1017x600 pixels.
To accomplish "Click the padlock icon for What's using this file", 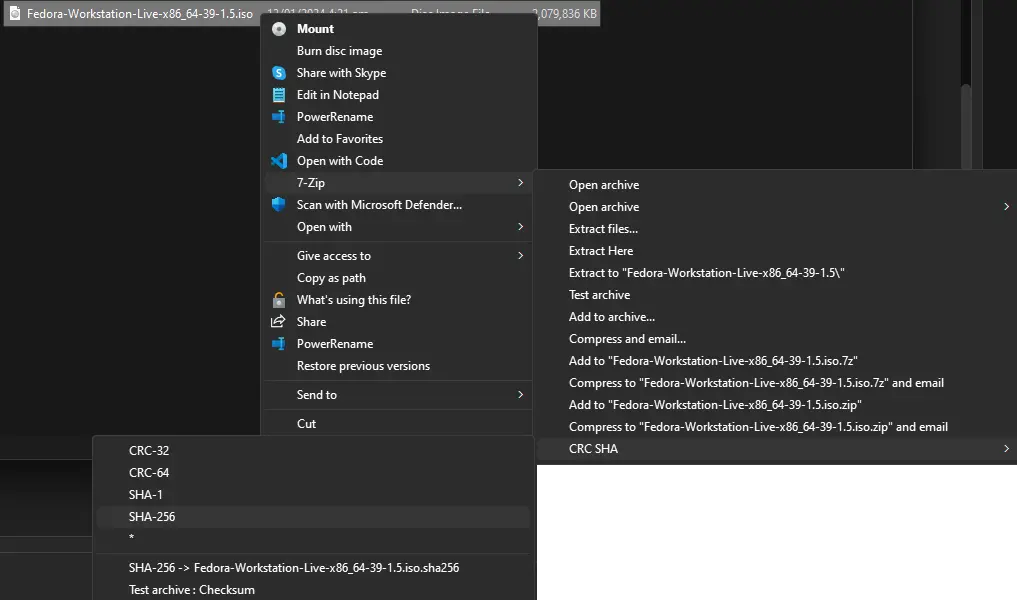I will 279,300.
